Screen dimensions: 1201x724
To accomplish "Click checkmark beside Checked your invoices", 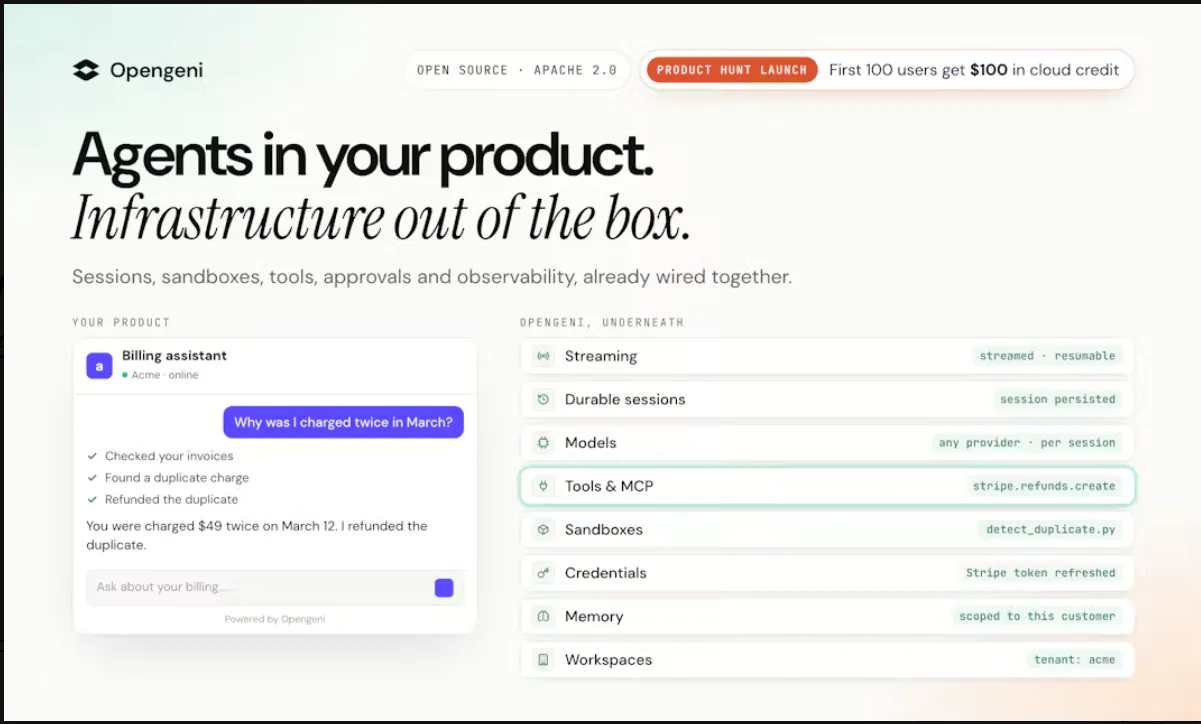I will (x=92, y=456).
